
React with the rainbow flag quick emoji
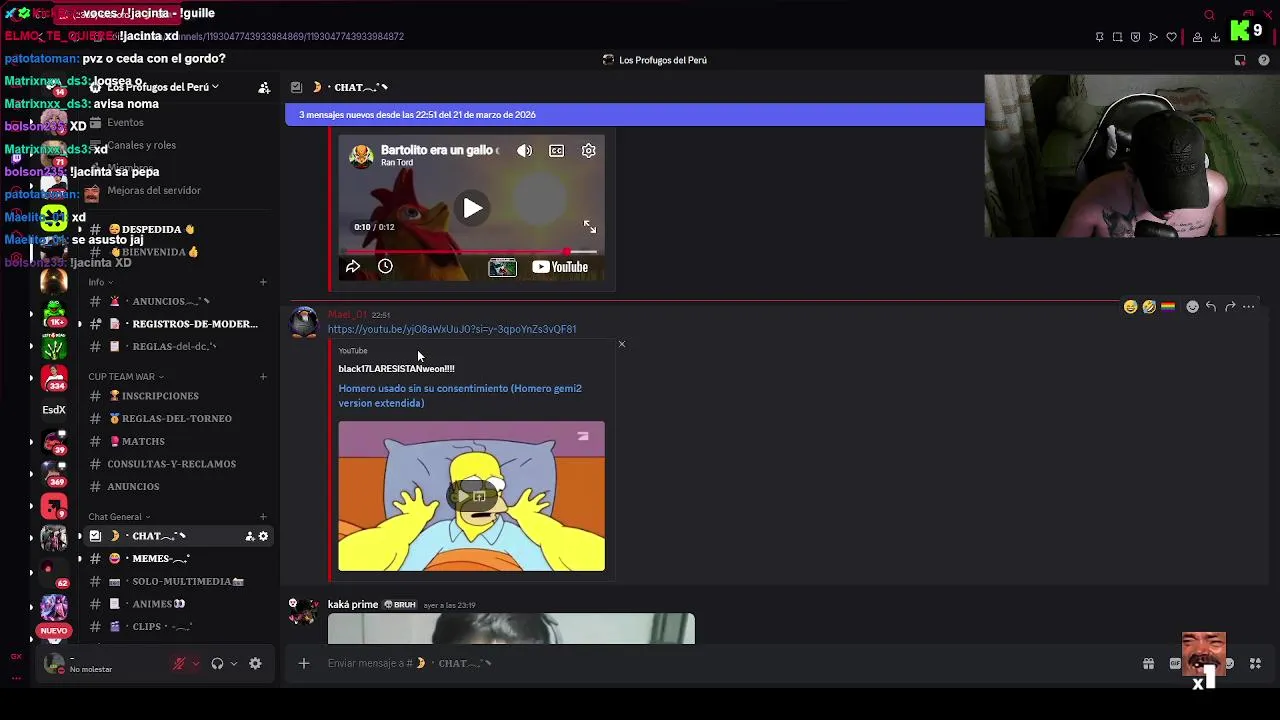[1167, 307]
